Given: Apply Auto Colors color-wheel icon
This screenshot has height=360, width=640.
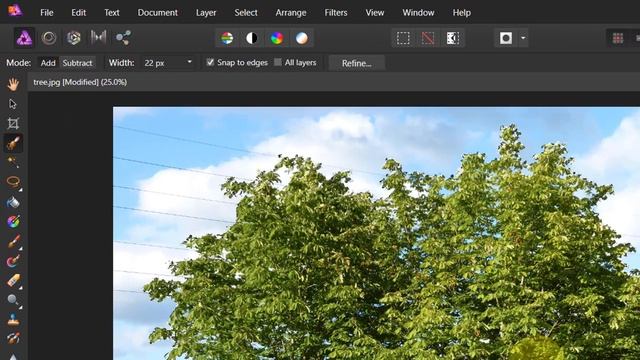Looking at the screenshot, I should coord(277,38).
